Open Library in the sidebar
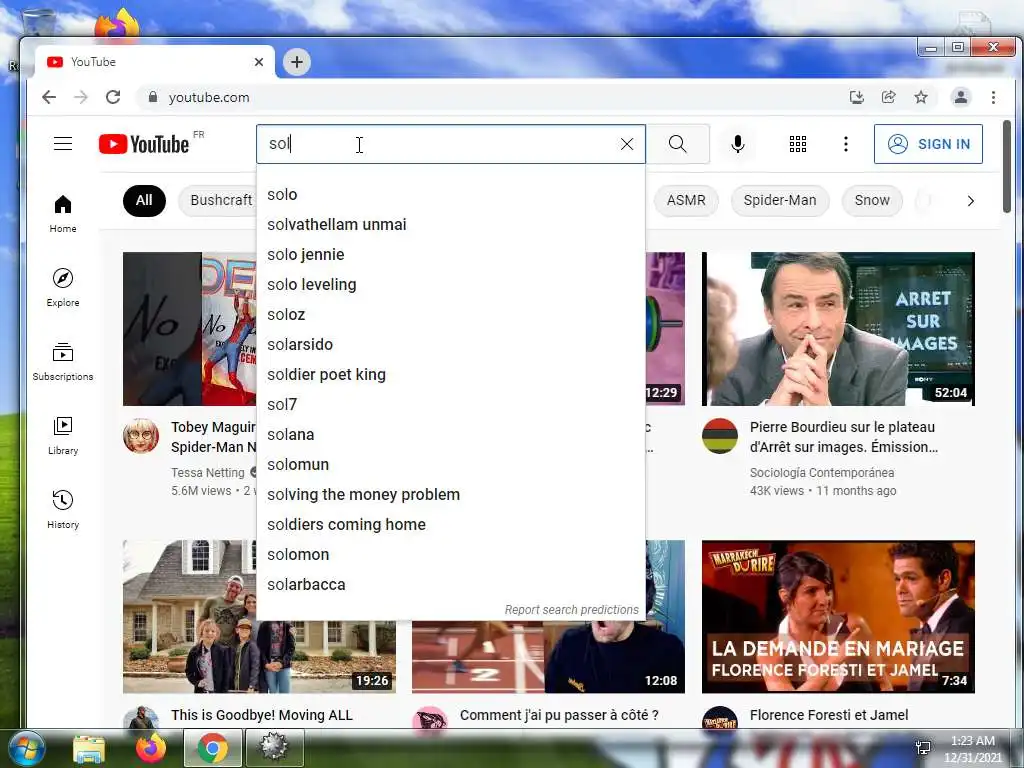The image size is (1024, 768). [x=63, y=436]
